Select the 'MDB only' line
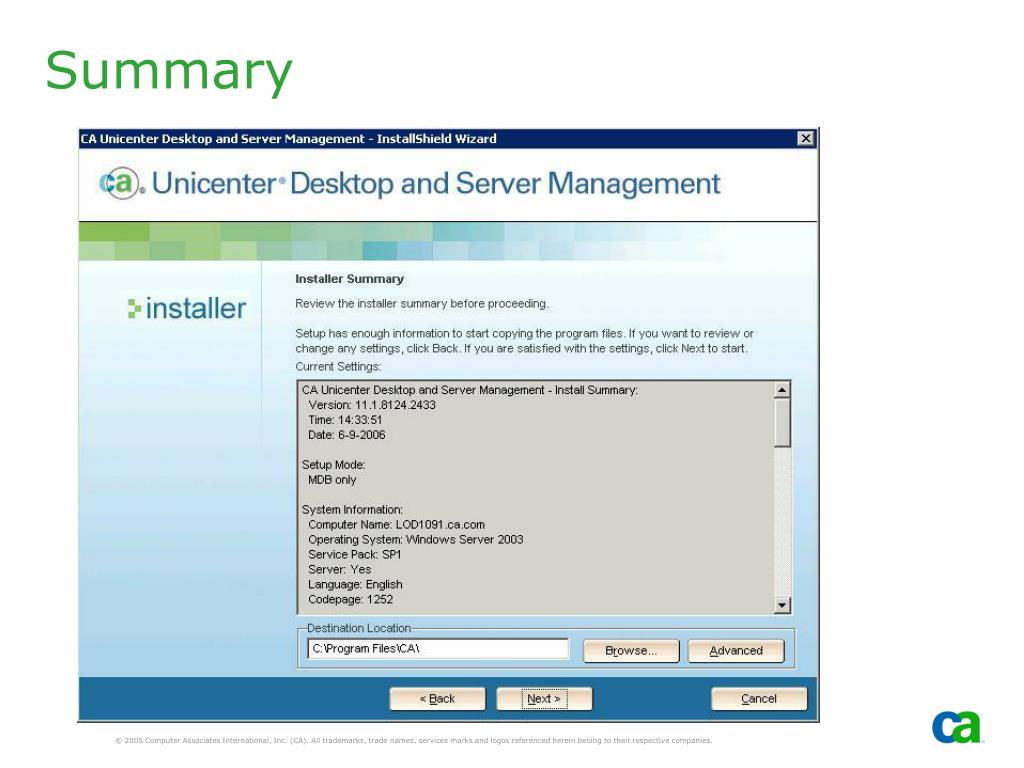This screenshot has width=1024, height=768. point(332,480)
